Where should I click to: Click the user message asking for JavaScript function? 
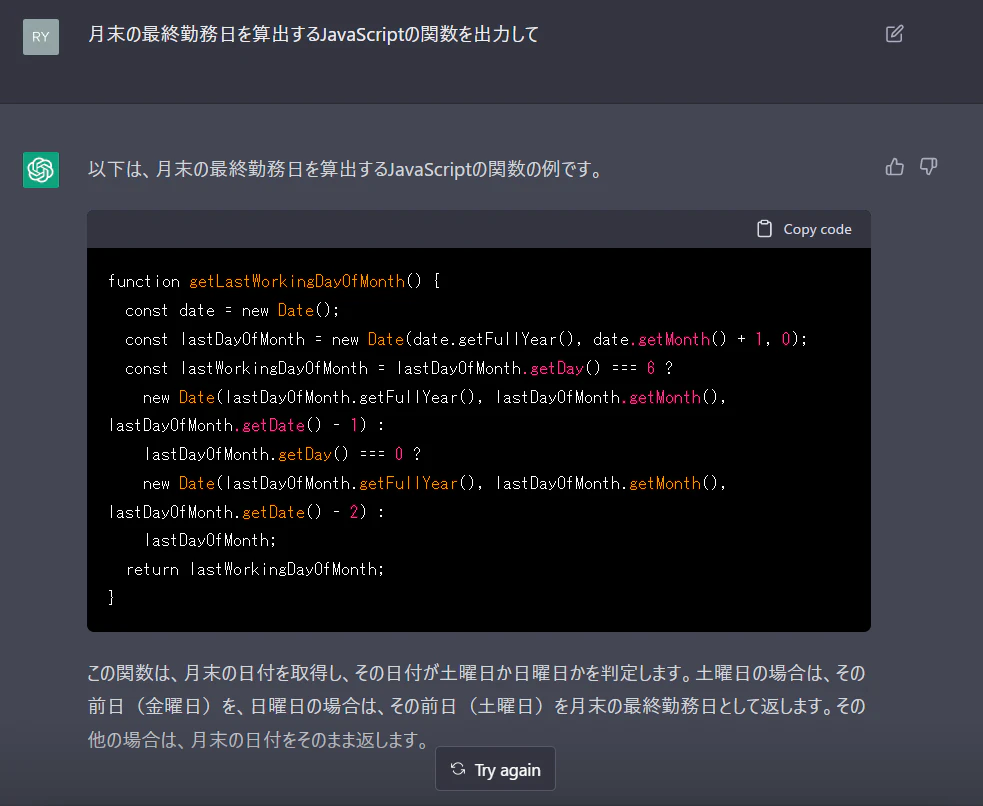[x=313, y=34]
